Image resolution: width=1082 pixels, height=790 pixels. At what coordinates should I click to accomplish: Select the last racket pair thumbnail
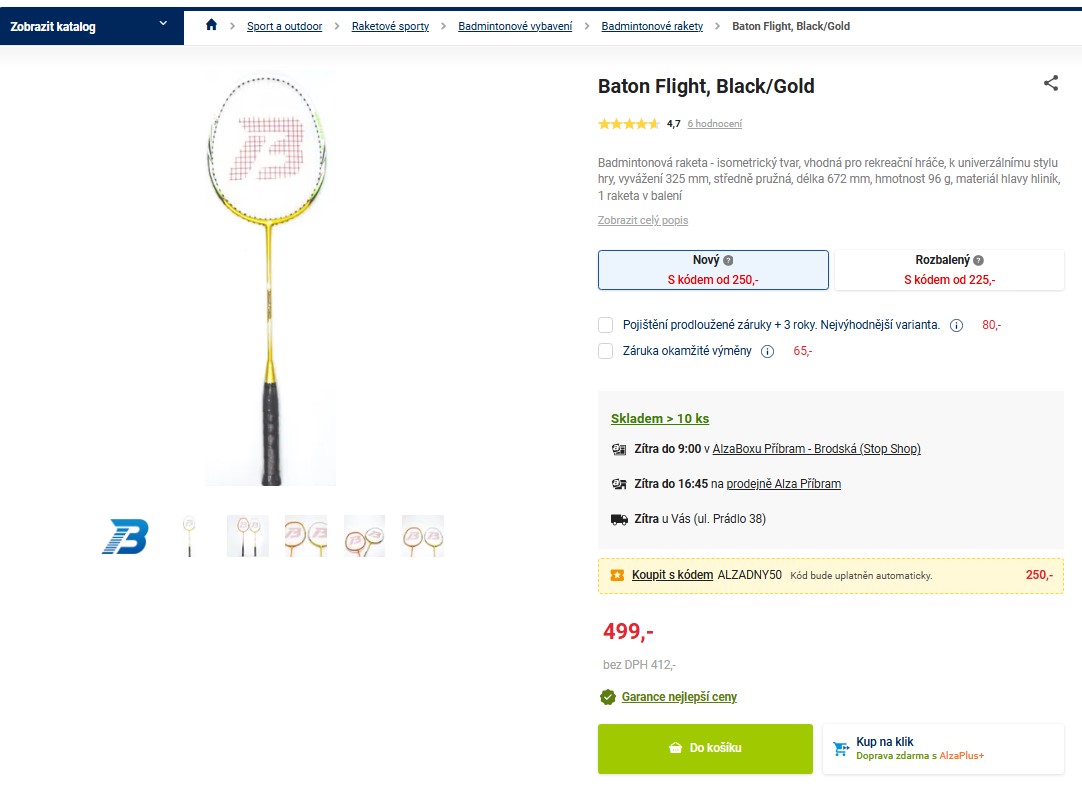(x=423, y=536)
